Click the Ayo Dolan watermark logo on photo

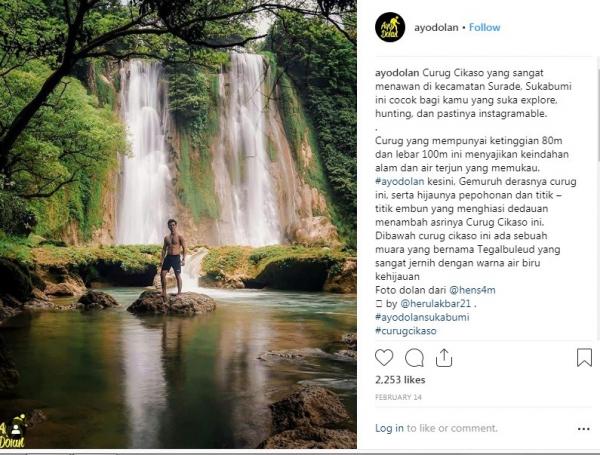[14, 434]
